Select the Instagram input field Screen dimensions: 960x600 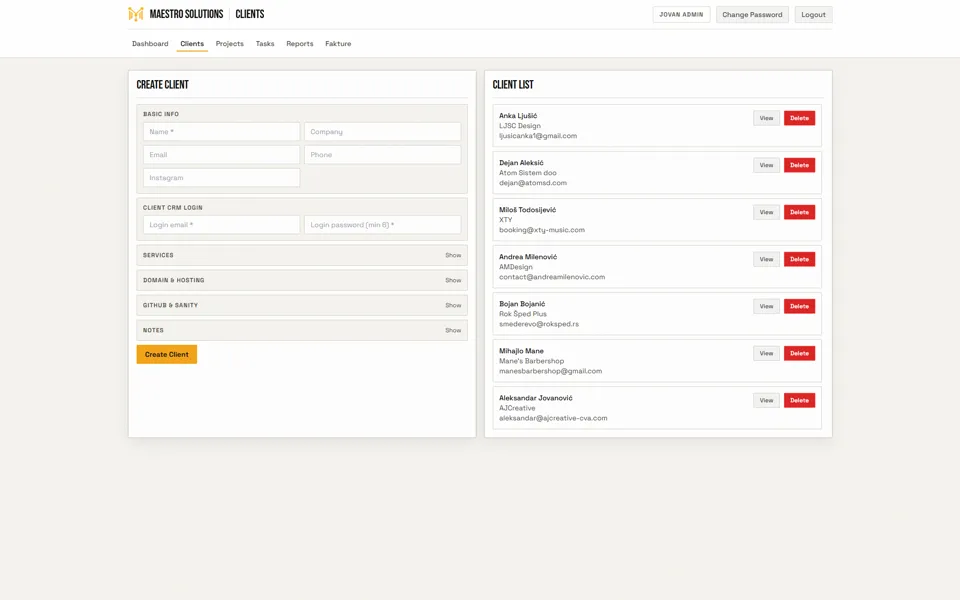pos(222,178)
